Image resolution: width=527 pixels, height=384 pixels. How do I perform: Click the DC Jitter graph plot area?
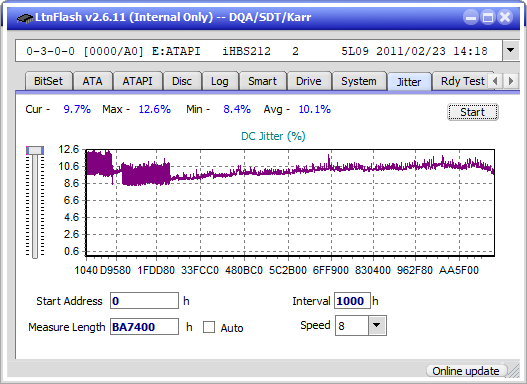click(x=290, y=203)
